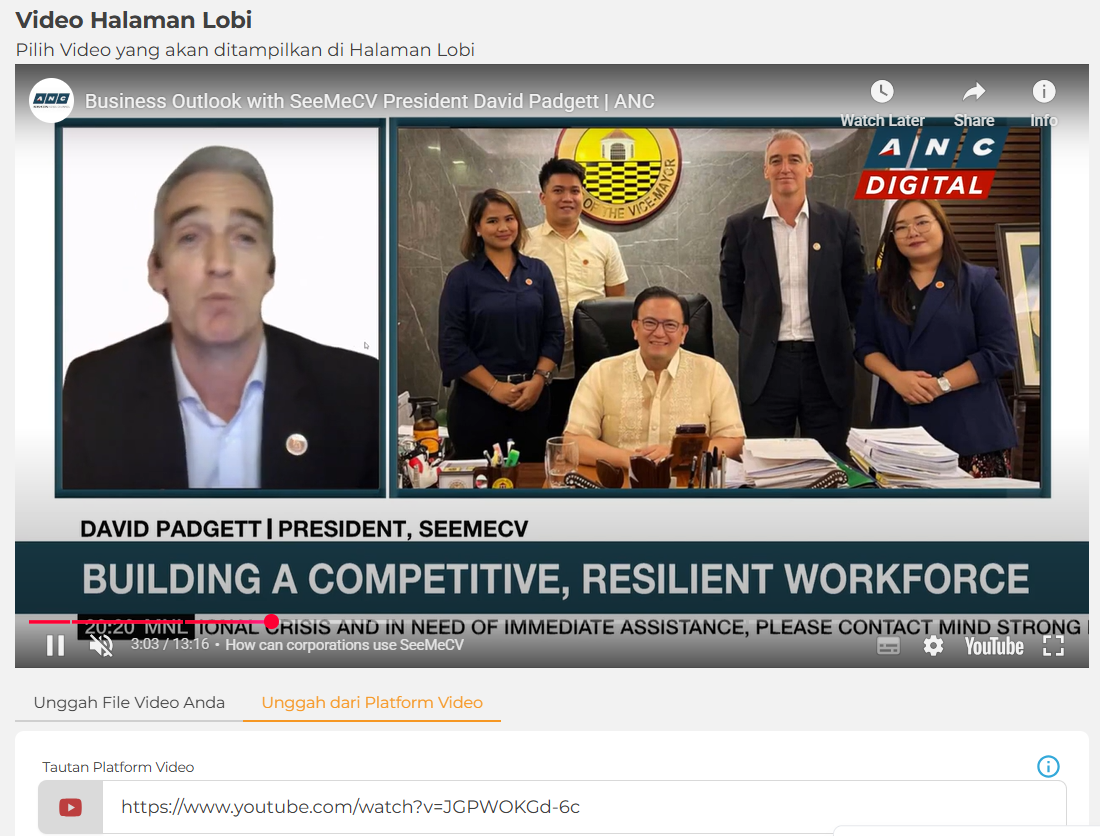Click the ANC channel avatar

(52, 100)
